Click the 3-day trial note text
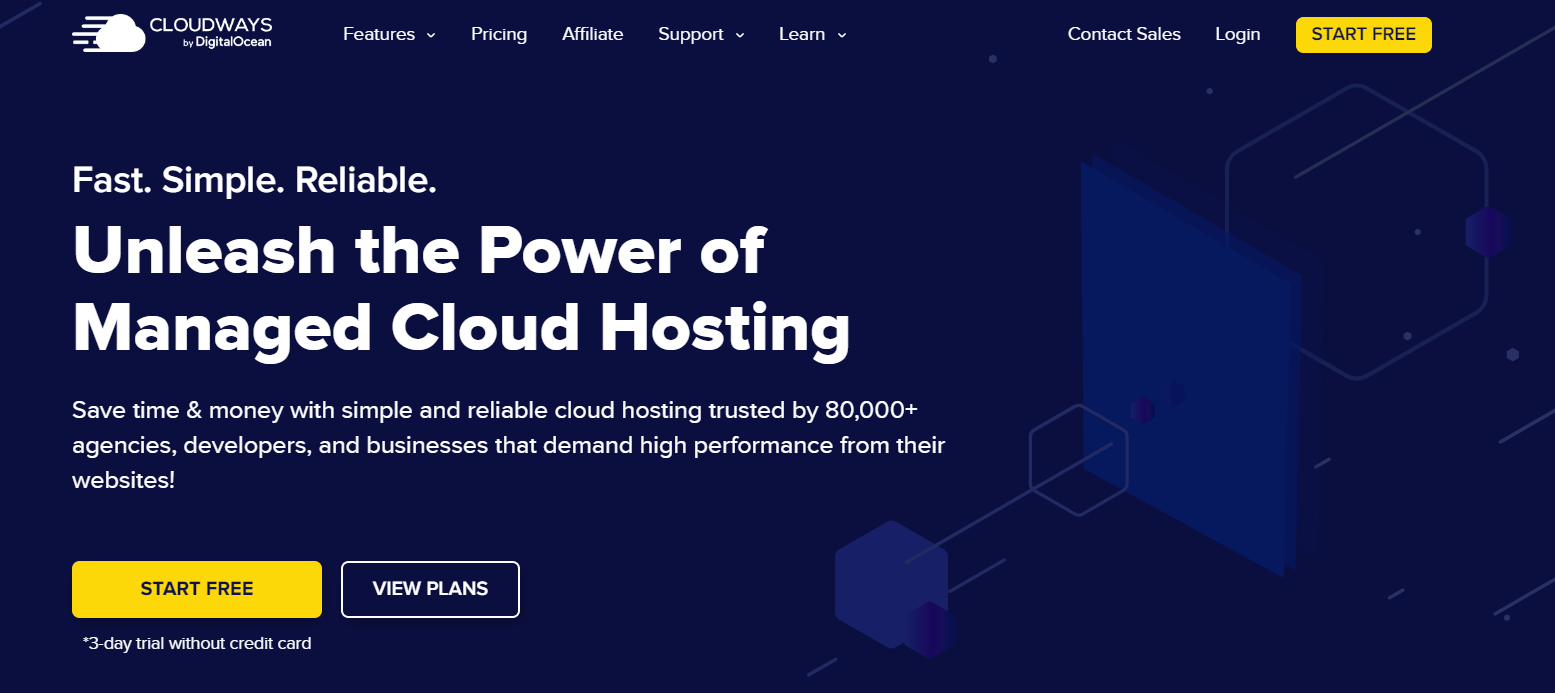The image size is (1555, 693). pyautogui.click(x=197, y=643)
